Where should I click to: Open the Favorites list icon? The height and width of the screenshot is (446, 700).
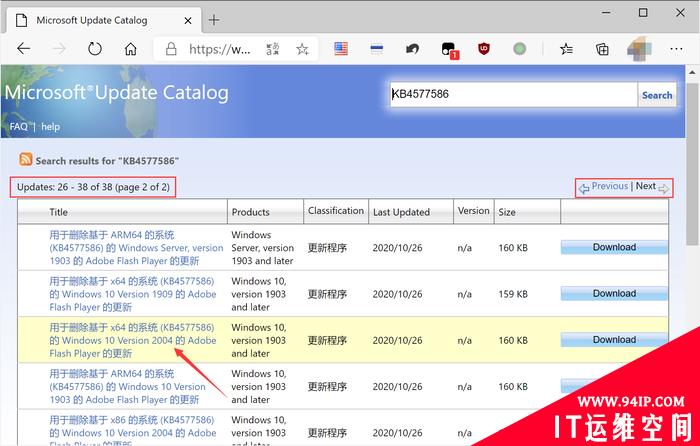click(567, 49)
